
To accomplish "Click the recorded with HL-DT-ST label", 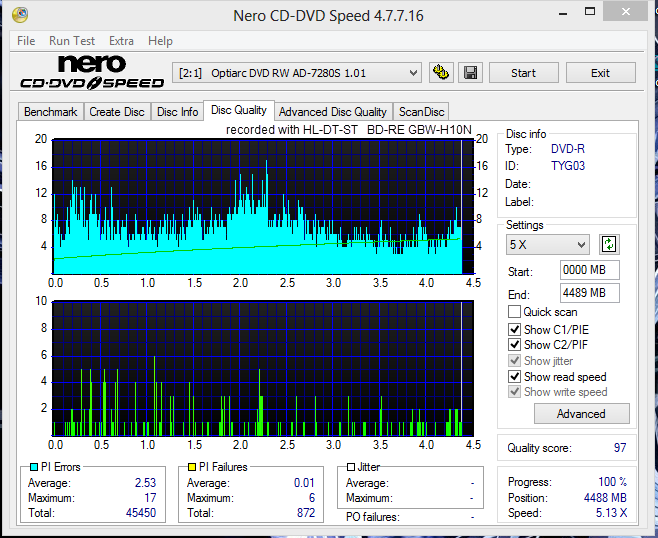I will point(349,130).
